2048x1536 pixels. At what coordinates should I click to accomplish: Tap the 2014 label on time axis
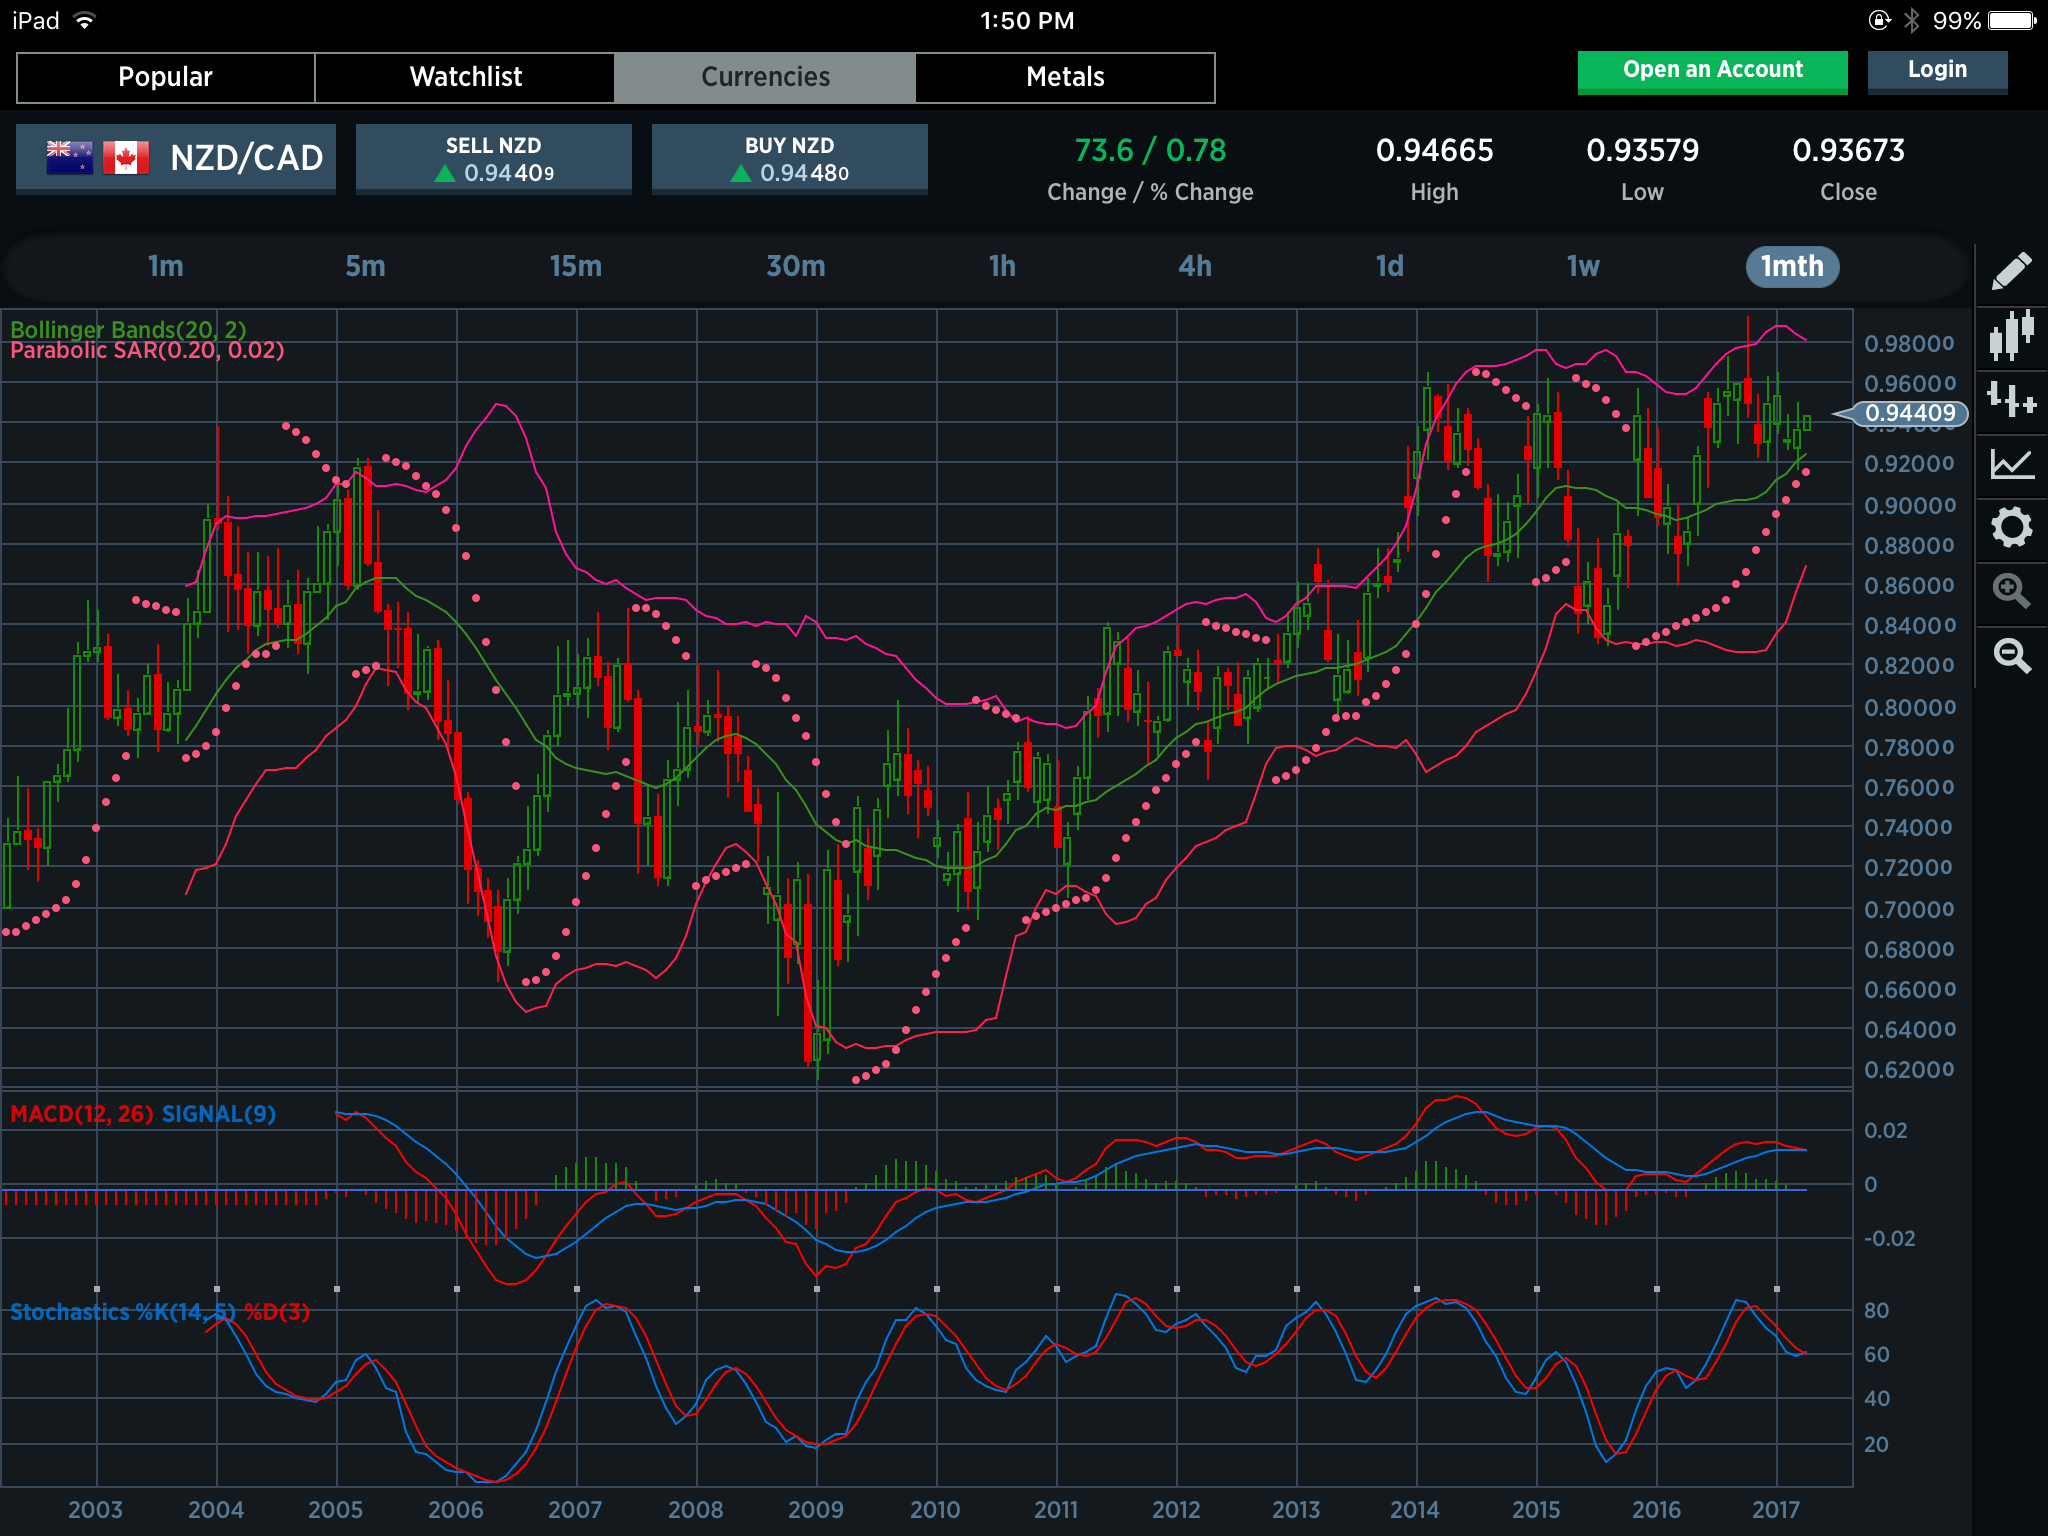1415,1510
